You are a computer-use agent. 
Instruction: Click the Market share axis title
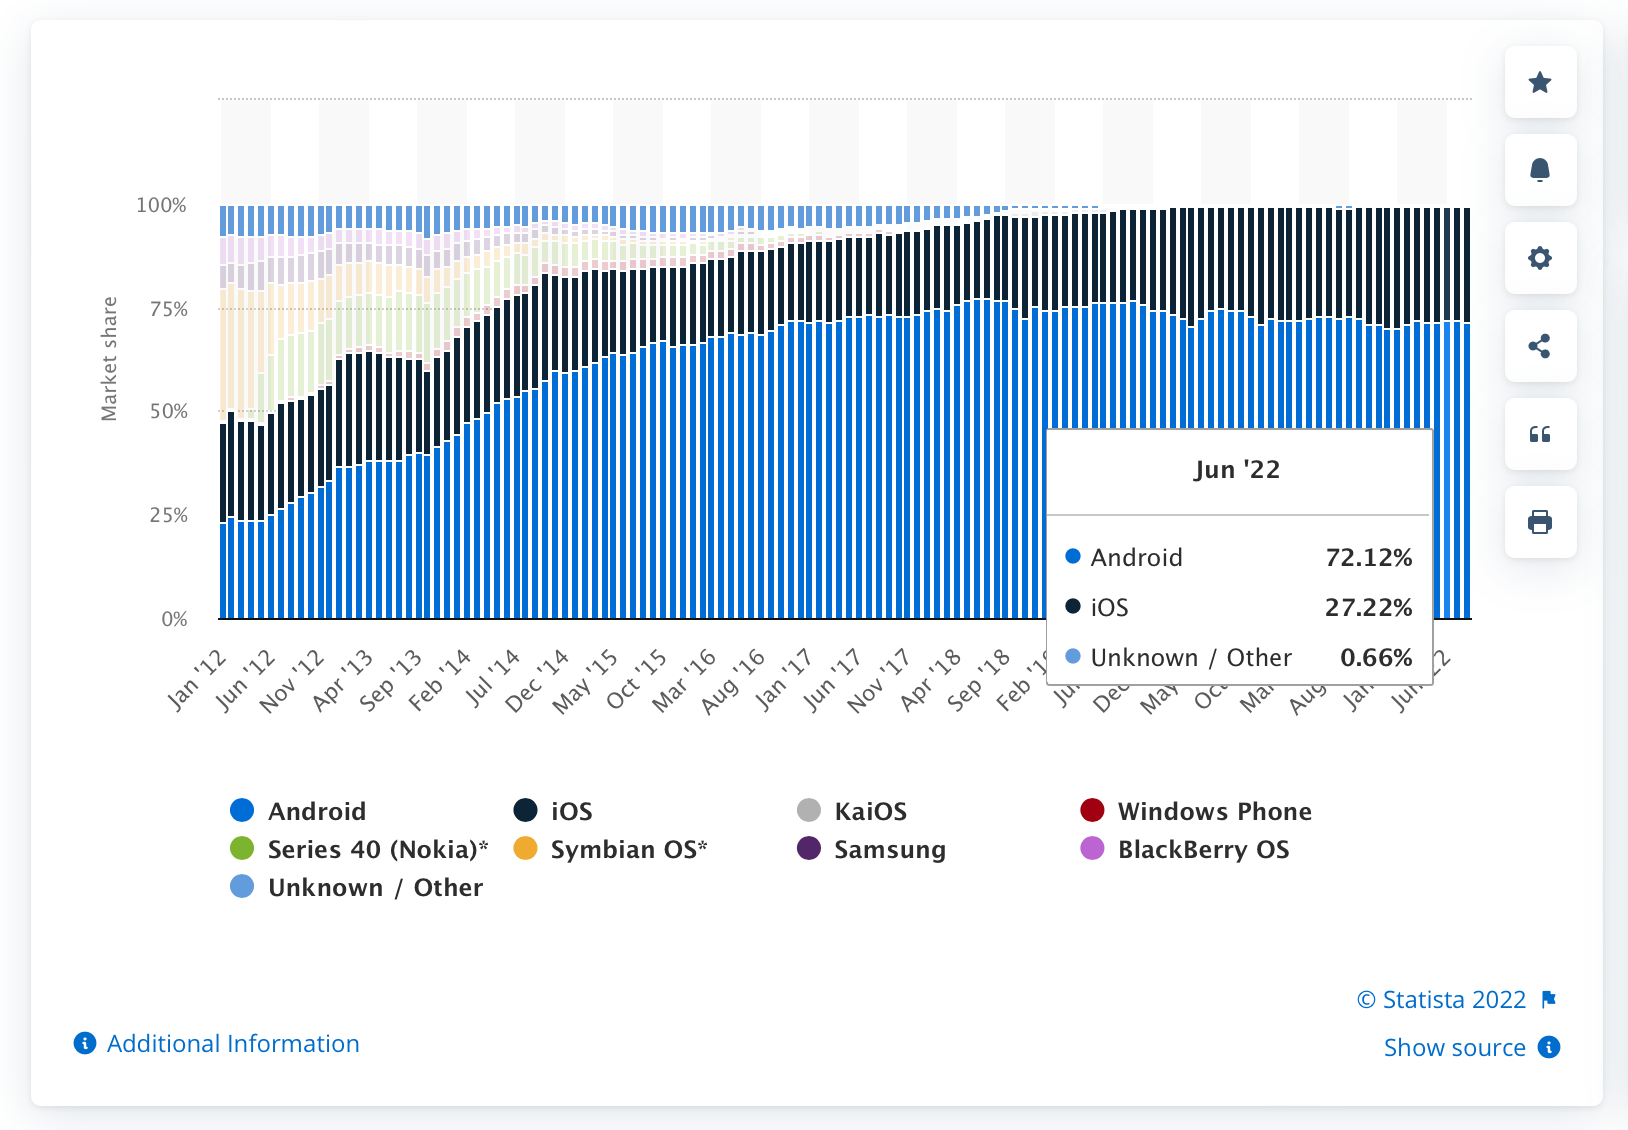tap(109, 359)
